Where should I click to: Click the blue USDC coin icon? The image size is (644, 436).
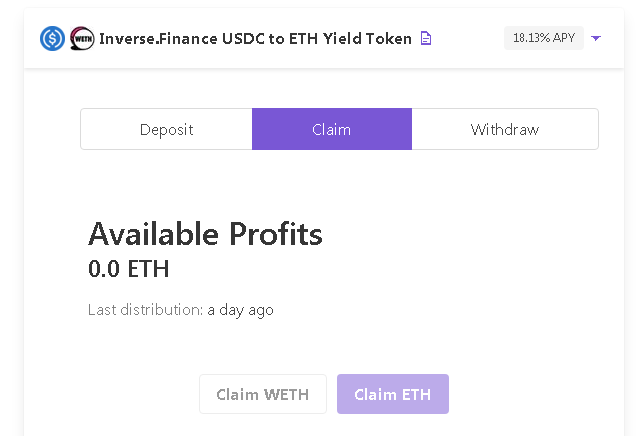[52, 39]
